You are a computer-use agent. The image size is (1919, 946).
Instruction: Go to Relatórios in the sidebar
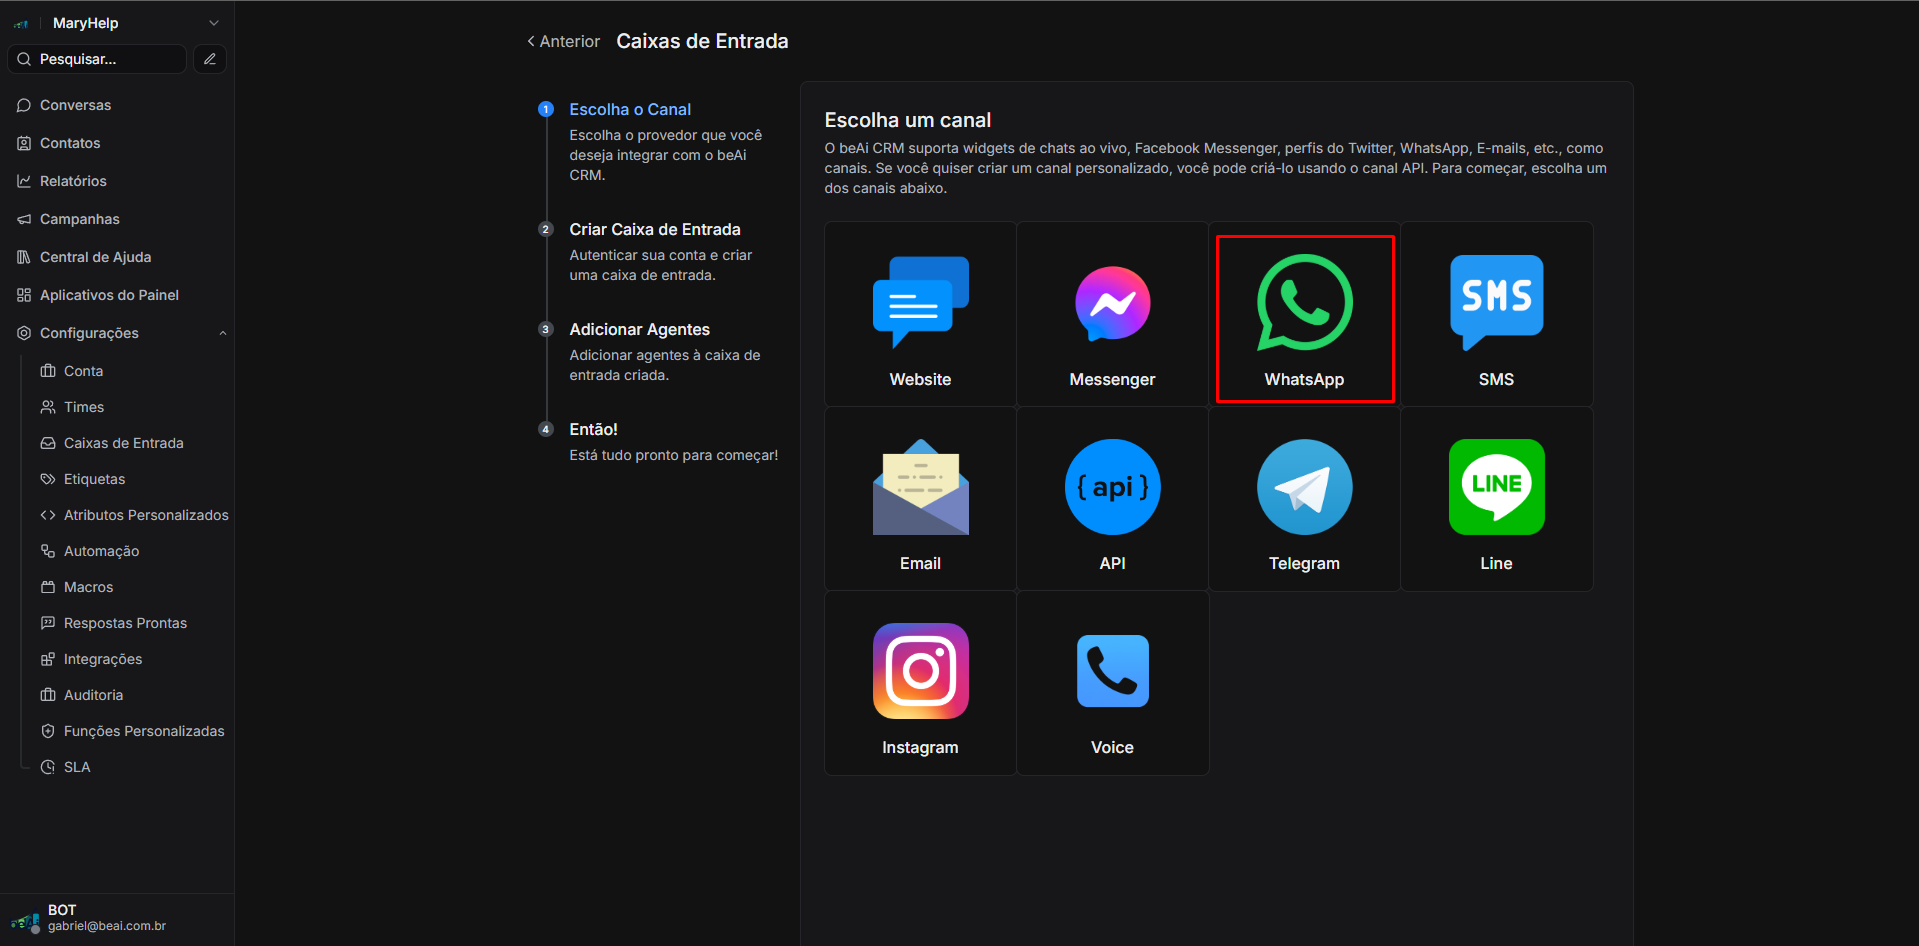[x=73, y=181]
